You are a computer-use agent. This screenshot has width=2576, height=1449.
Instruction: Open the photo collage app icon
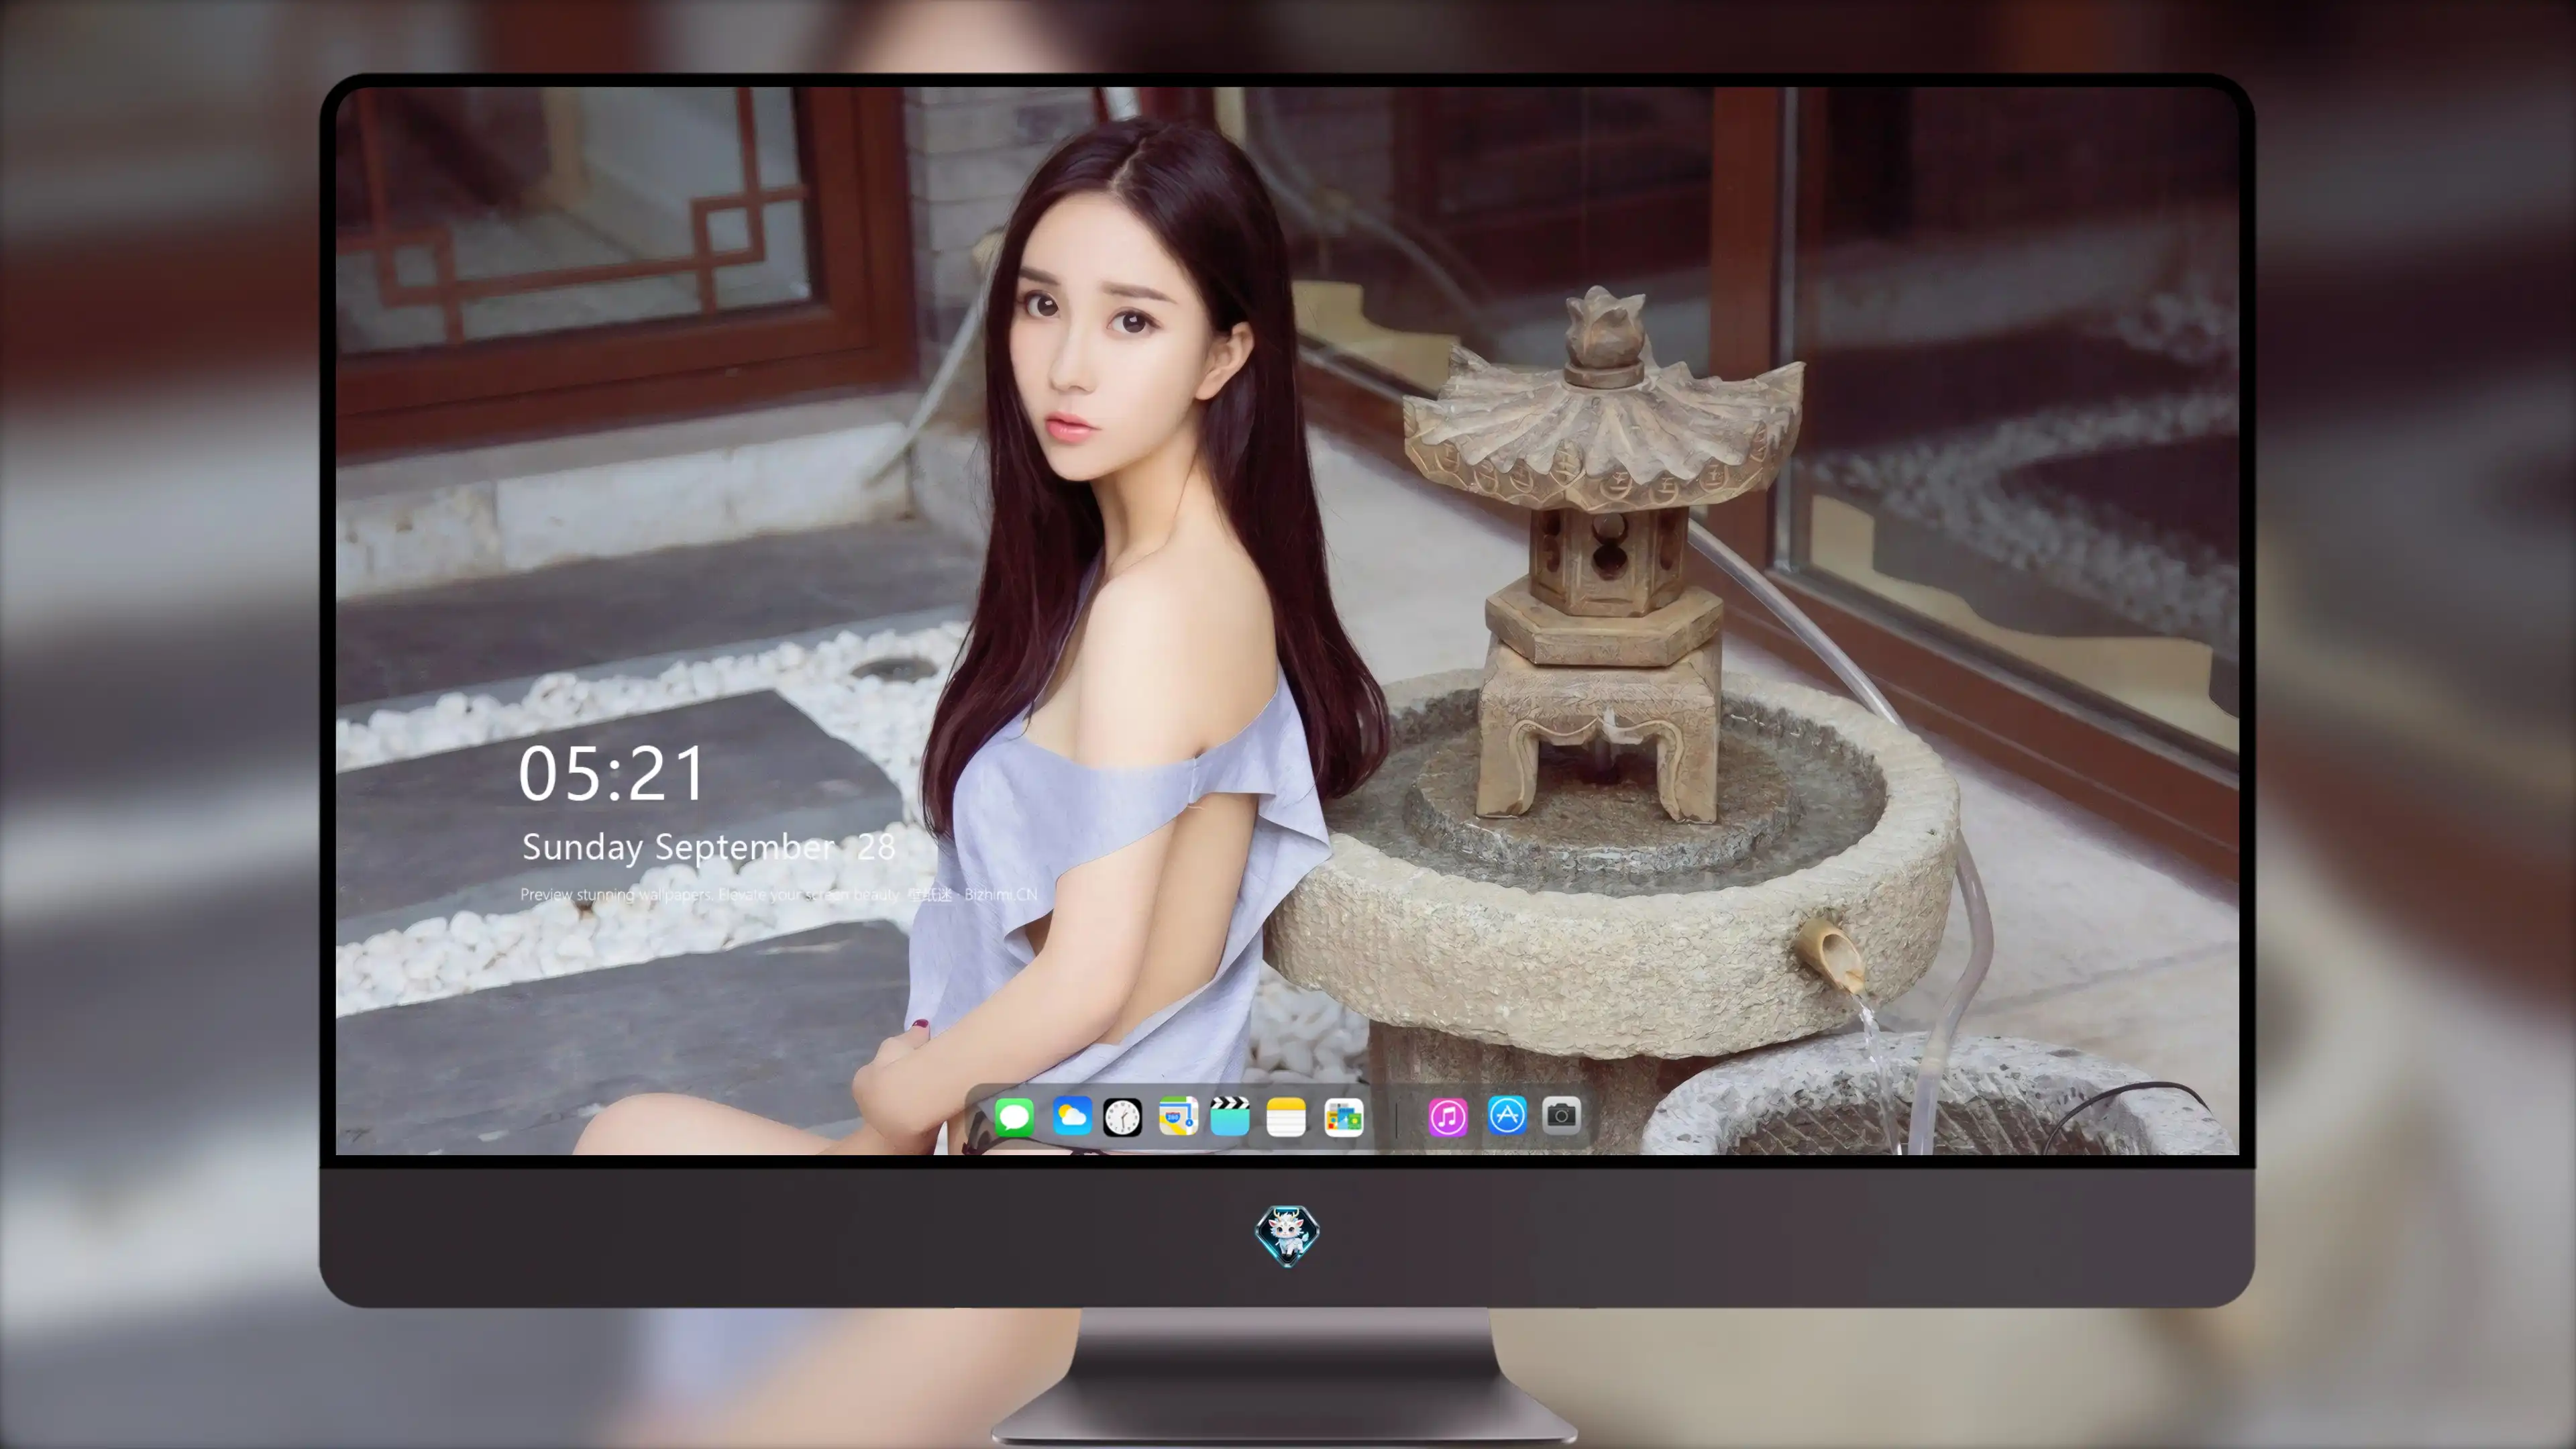[1344, 1117]
